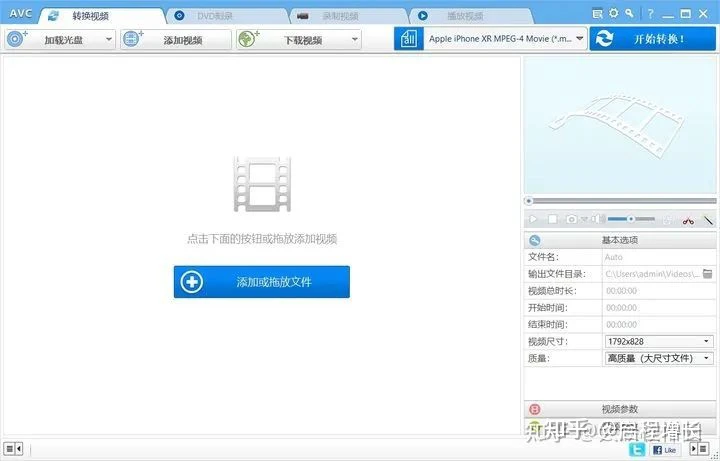Click the magic wand effects icon

tap(709, 220)
